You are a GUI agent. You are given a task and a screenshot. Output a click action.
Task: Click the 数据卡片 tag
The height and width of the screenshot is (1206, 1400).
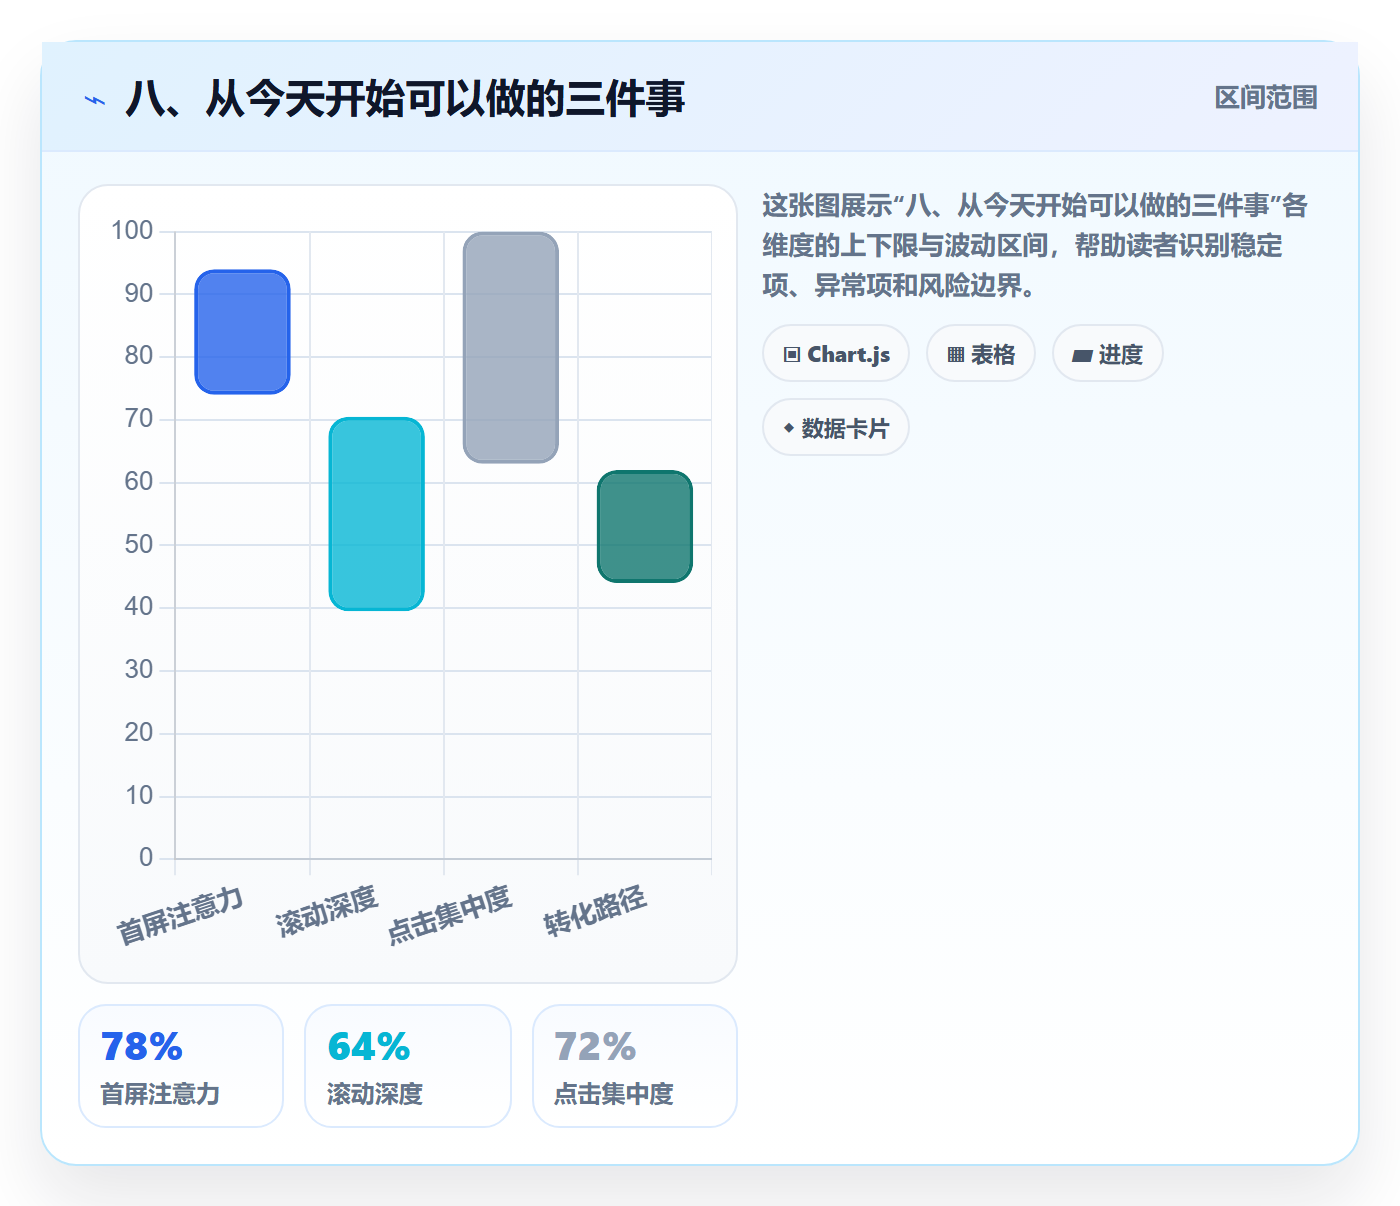(836, 428)
